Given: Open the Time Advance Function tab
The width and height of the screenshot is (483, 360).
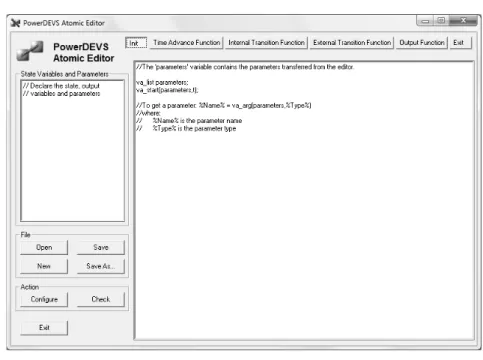Looking at the screenshot, I should [186, 43].
